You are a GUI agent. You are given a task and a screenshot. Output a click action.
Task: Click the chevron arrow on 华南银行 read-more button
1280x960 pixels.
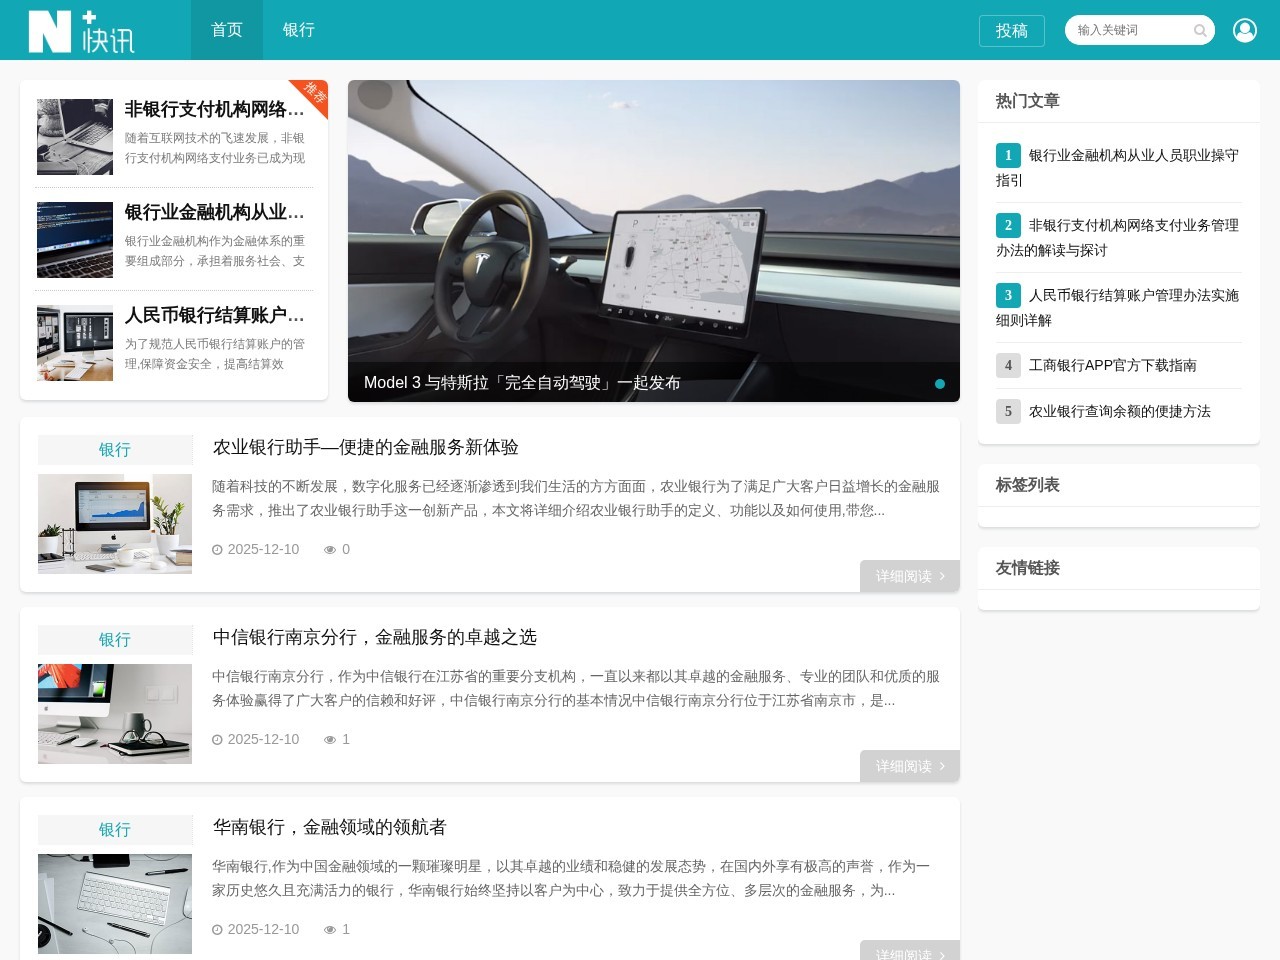click(x=941, y=955)
